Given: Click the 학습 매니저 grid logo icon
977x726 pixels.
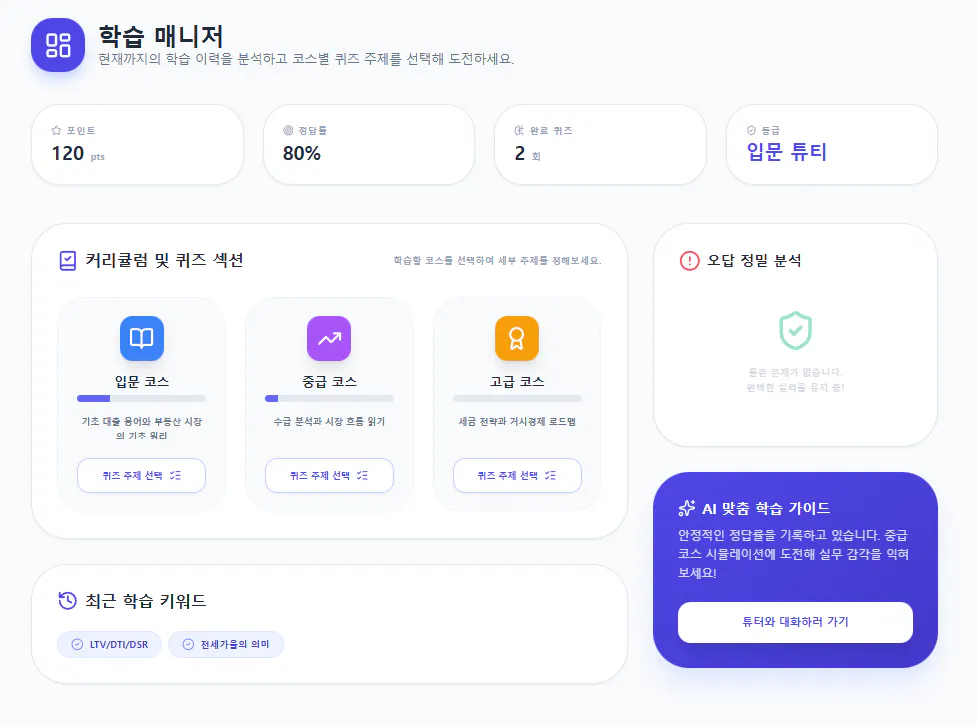Looking at the screenshot, I should tap(57, 44).
